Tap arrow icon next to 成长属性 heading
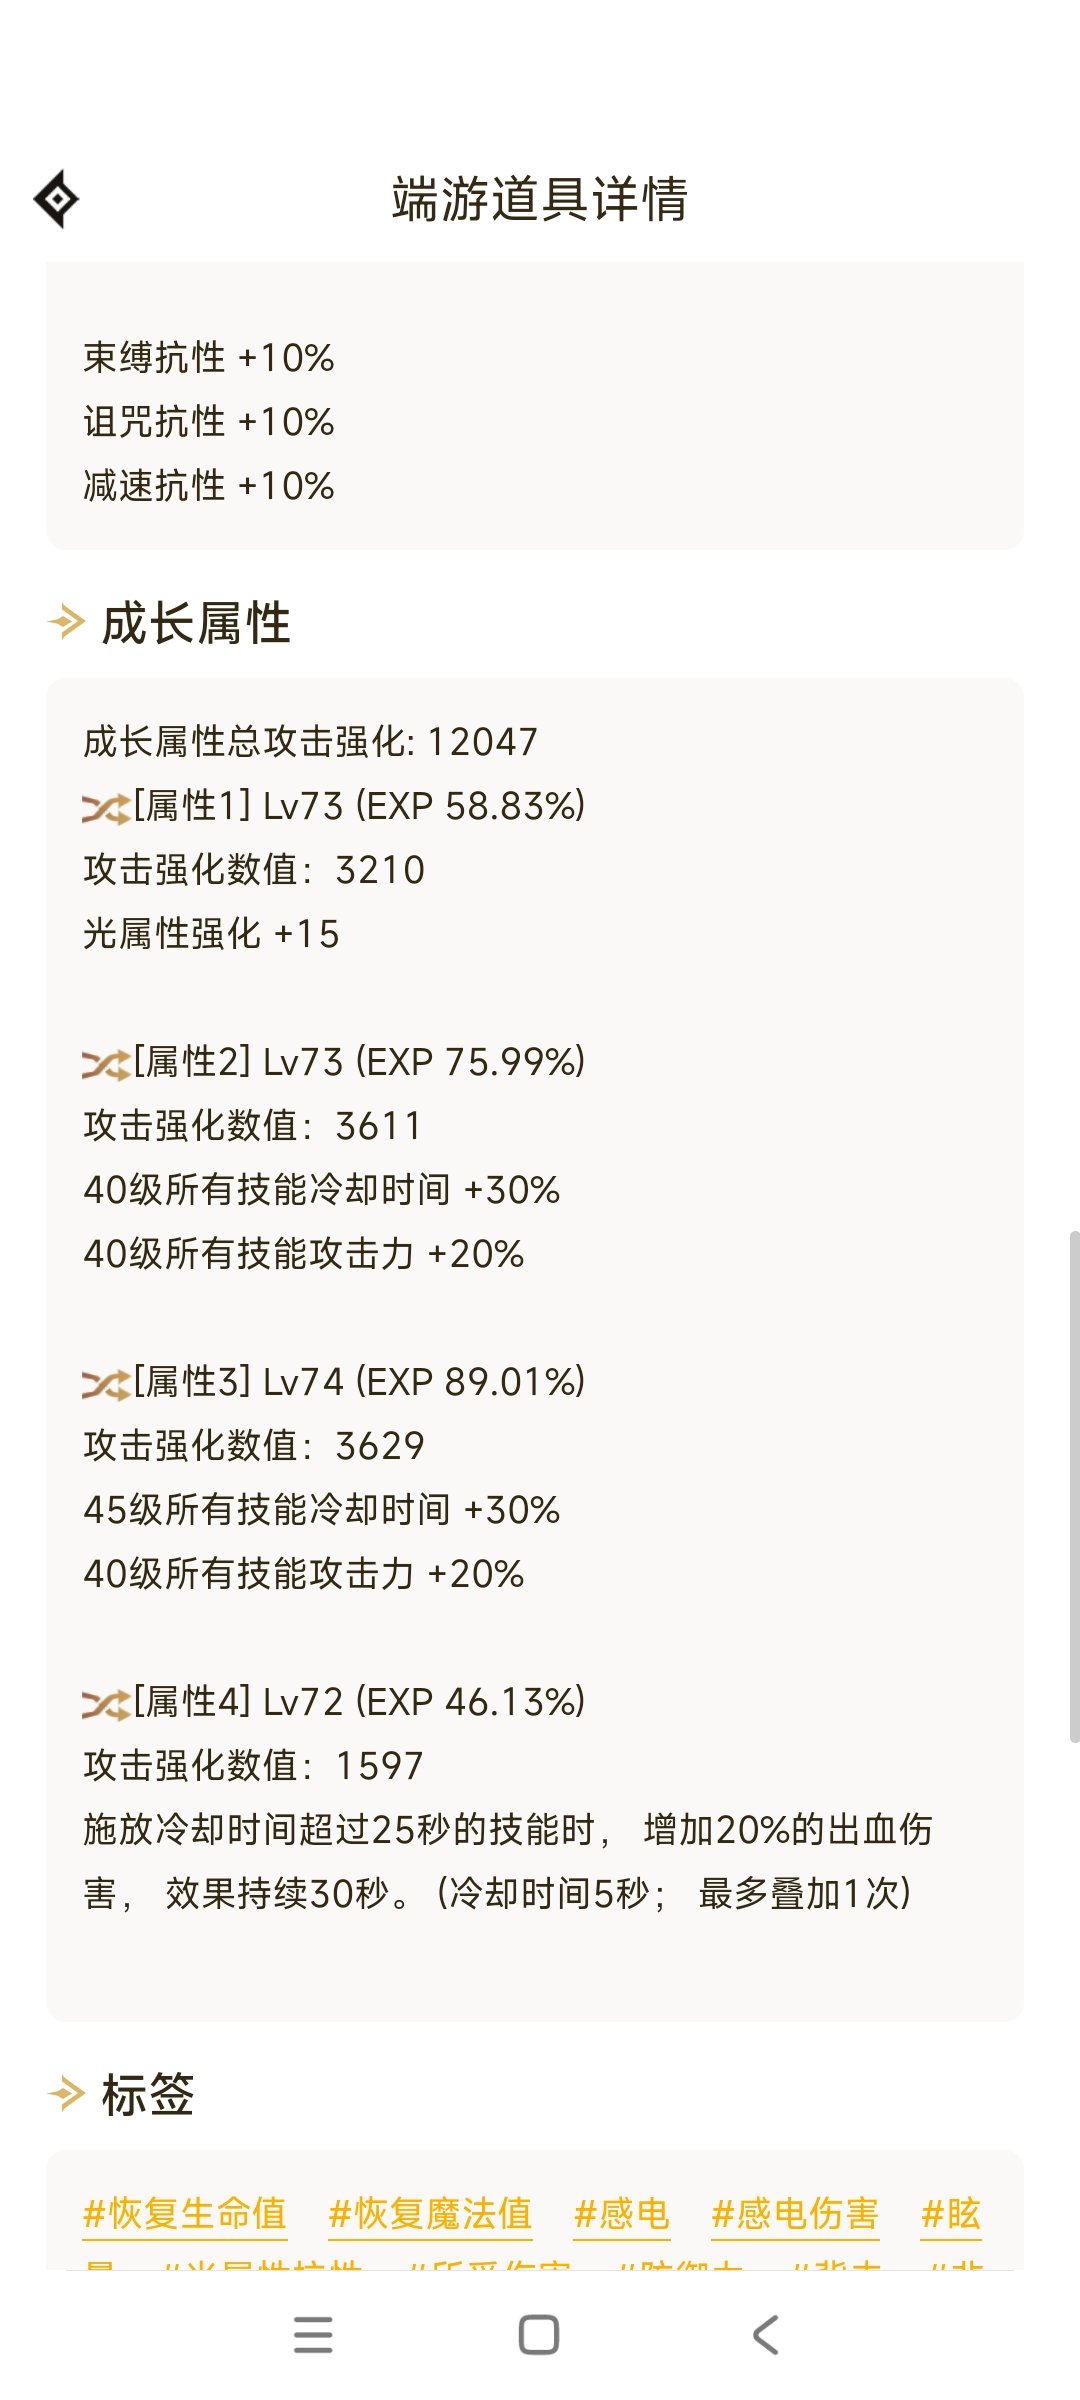This screenshot has height=2400, width=1080. click(67, 622)
